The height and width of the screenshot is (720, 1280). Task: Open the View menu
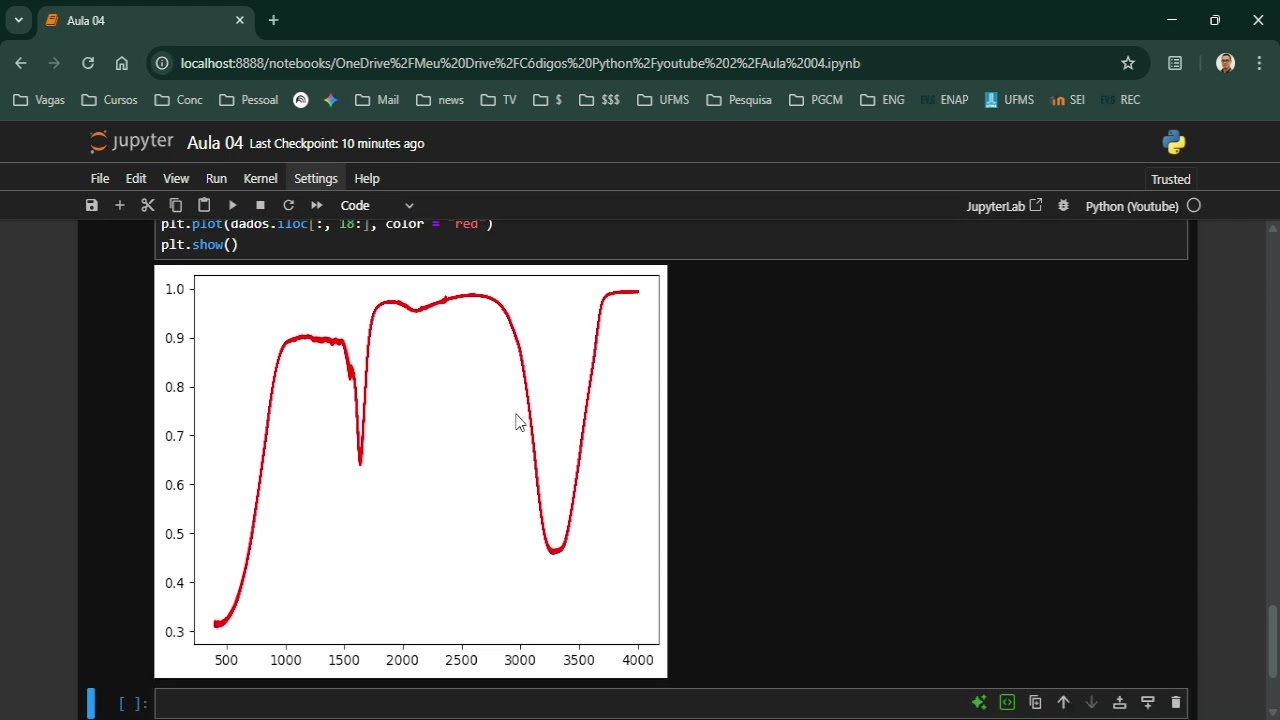tap(176, 178)
